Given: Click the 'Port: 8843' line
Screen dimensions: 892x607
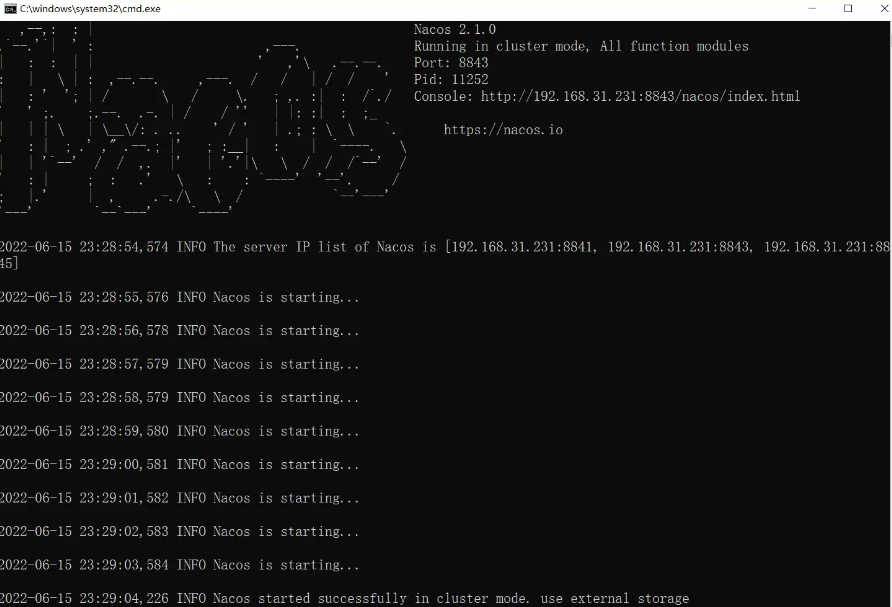Looking at the screenshot, I should point(451,63).
